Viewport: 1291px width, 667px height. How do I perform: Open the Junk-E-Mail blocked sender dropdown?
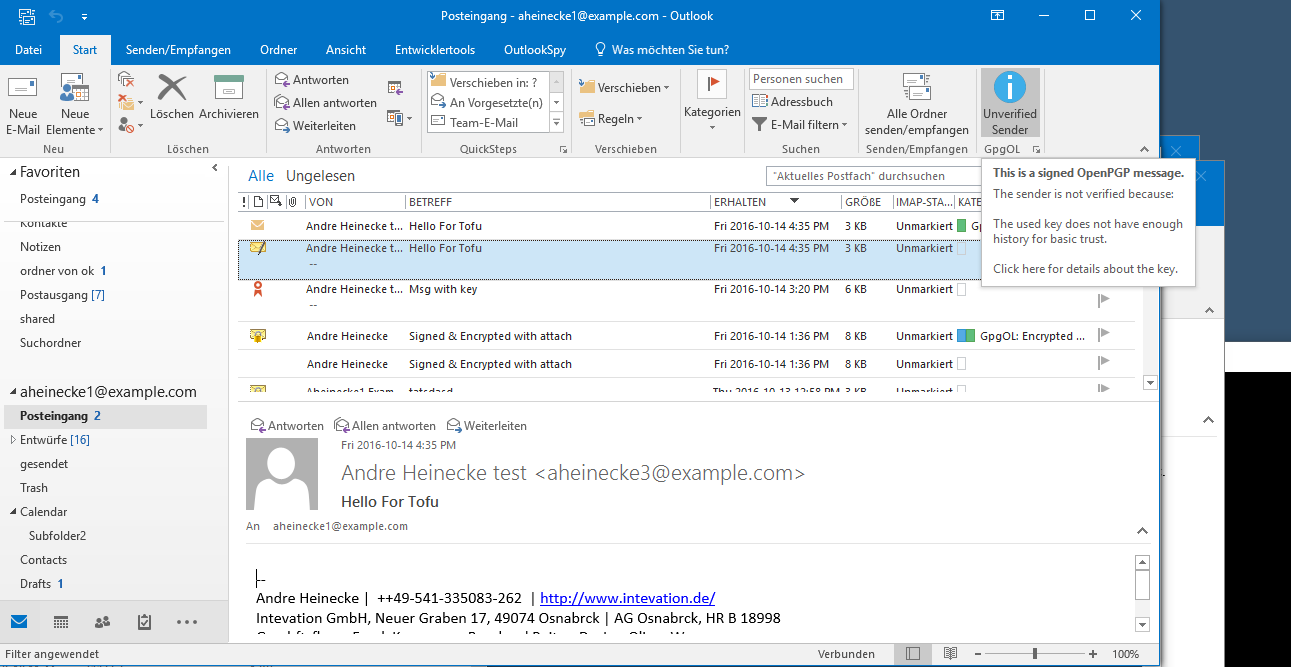(x=130, y=125)
